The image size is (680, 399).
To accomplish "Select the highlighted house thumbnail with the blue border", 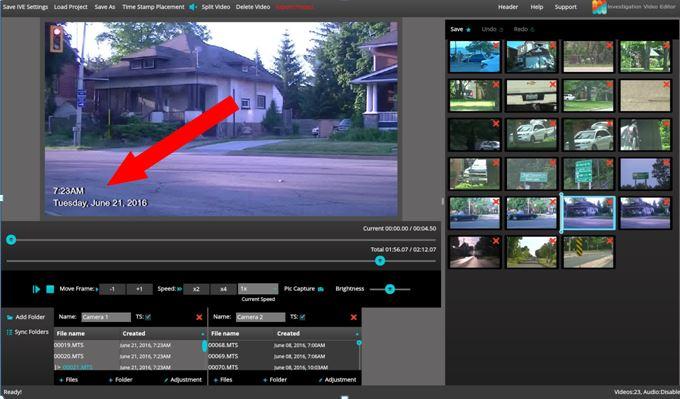I will pos(588,213).
